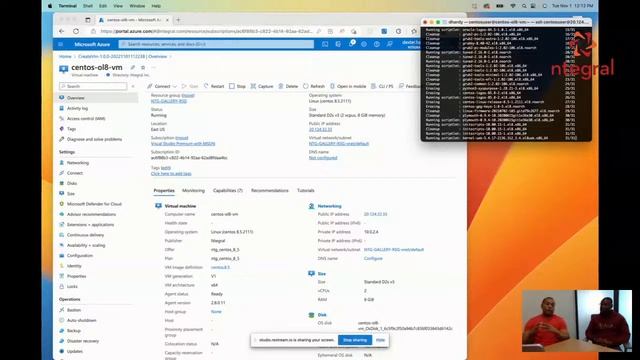Viewport: 640px width, 360px height.
Task: Click the Stop sharing button
Action: point(355,340)
